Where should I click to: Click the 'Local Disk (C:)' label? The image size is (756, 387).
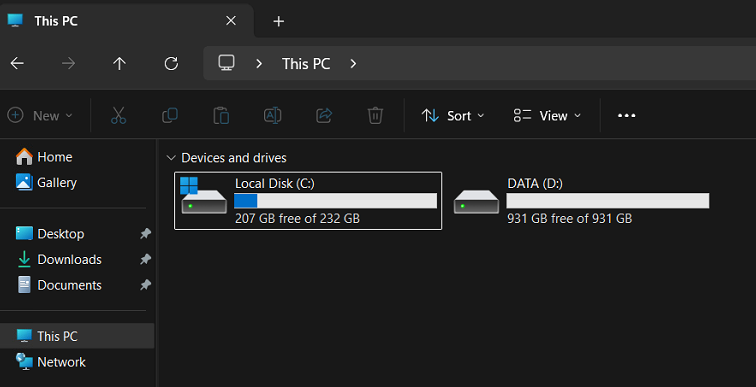point(275,183)
